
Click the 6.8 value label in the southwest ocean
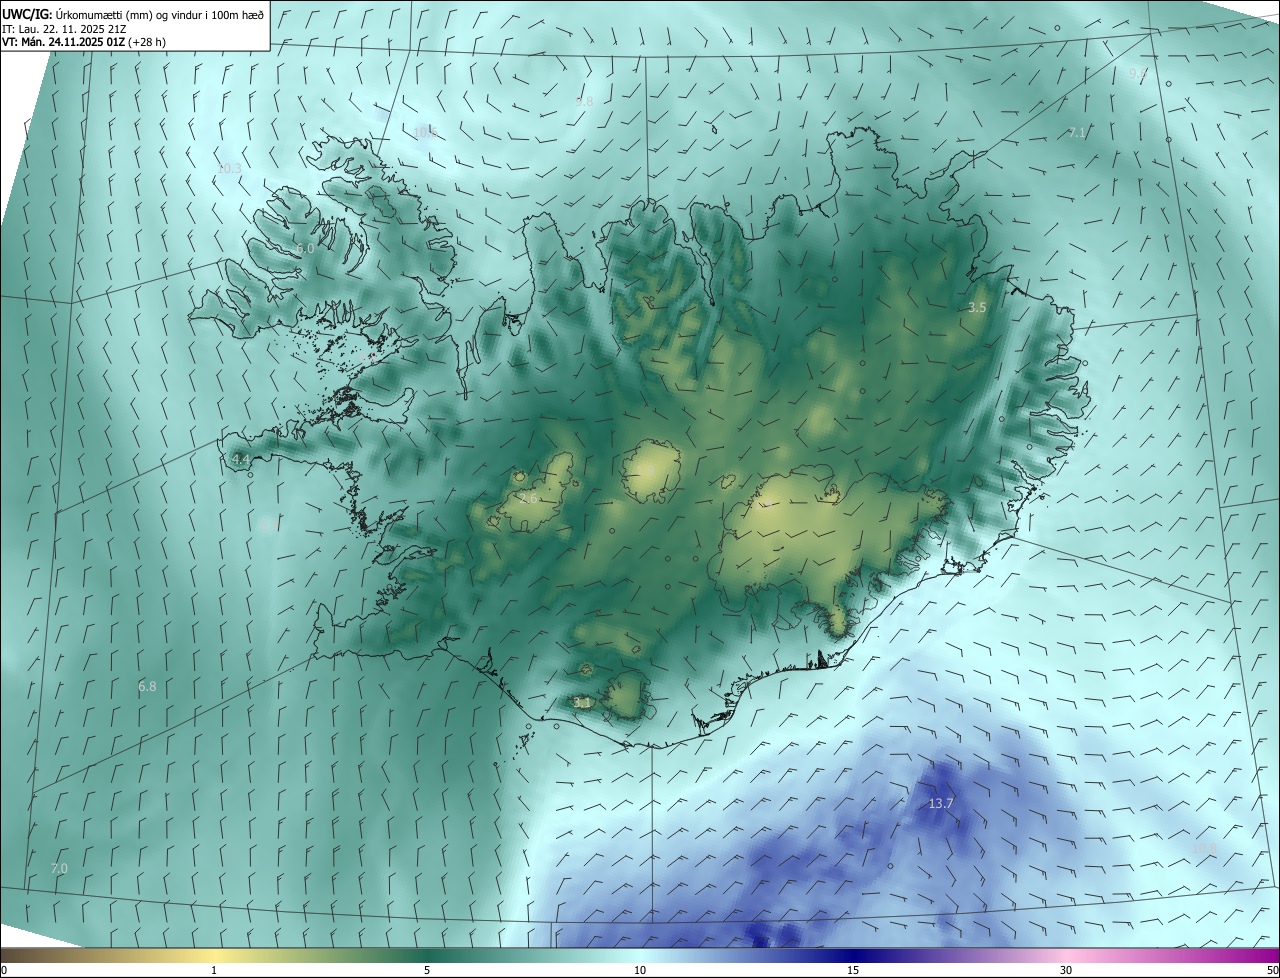(147, 687)
